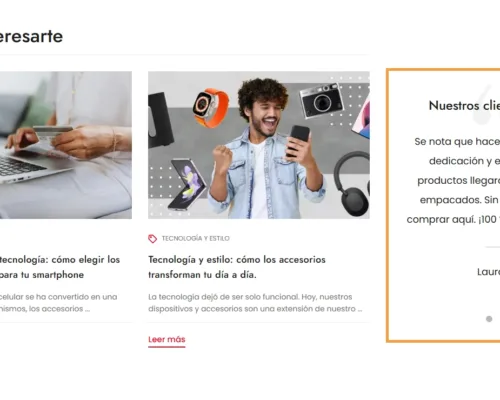The width and height of the screenshot is (500, 400).
Task: Open 'Tecnología y estilo: cómo los accesorios' article title
Action: (237, 267)
